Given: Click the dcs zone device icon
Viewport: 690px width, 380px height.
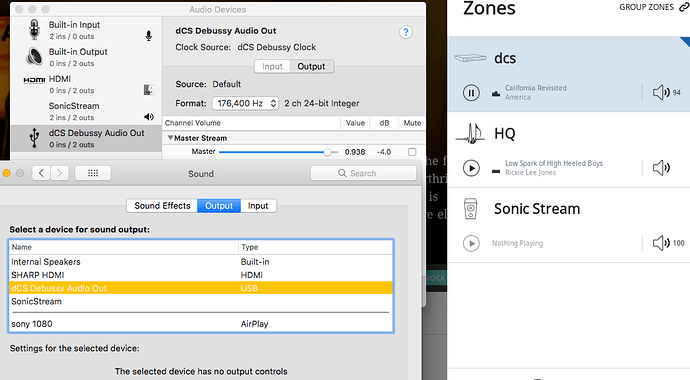Looking at the screenshot, I should pyautogui.click(x=470, y=58).
